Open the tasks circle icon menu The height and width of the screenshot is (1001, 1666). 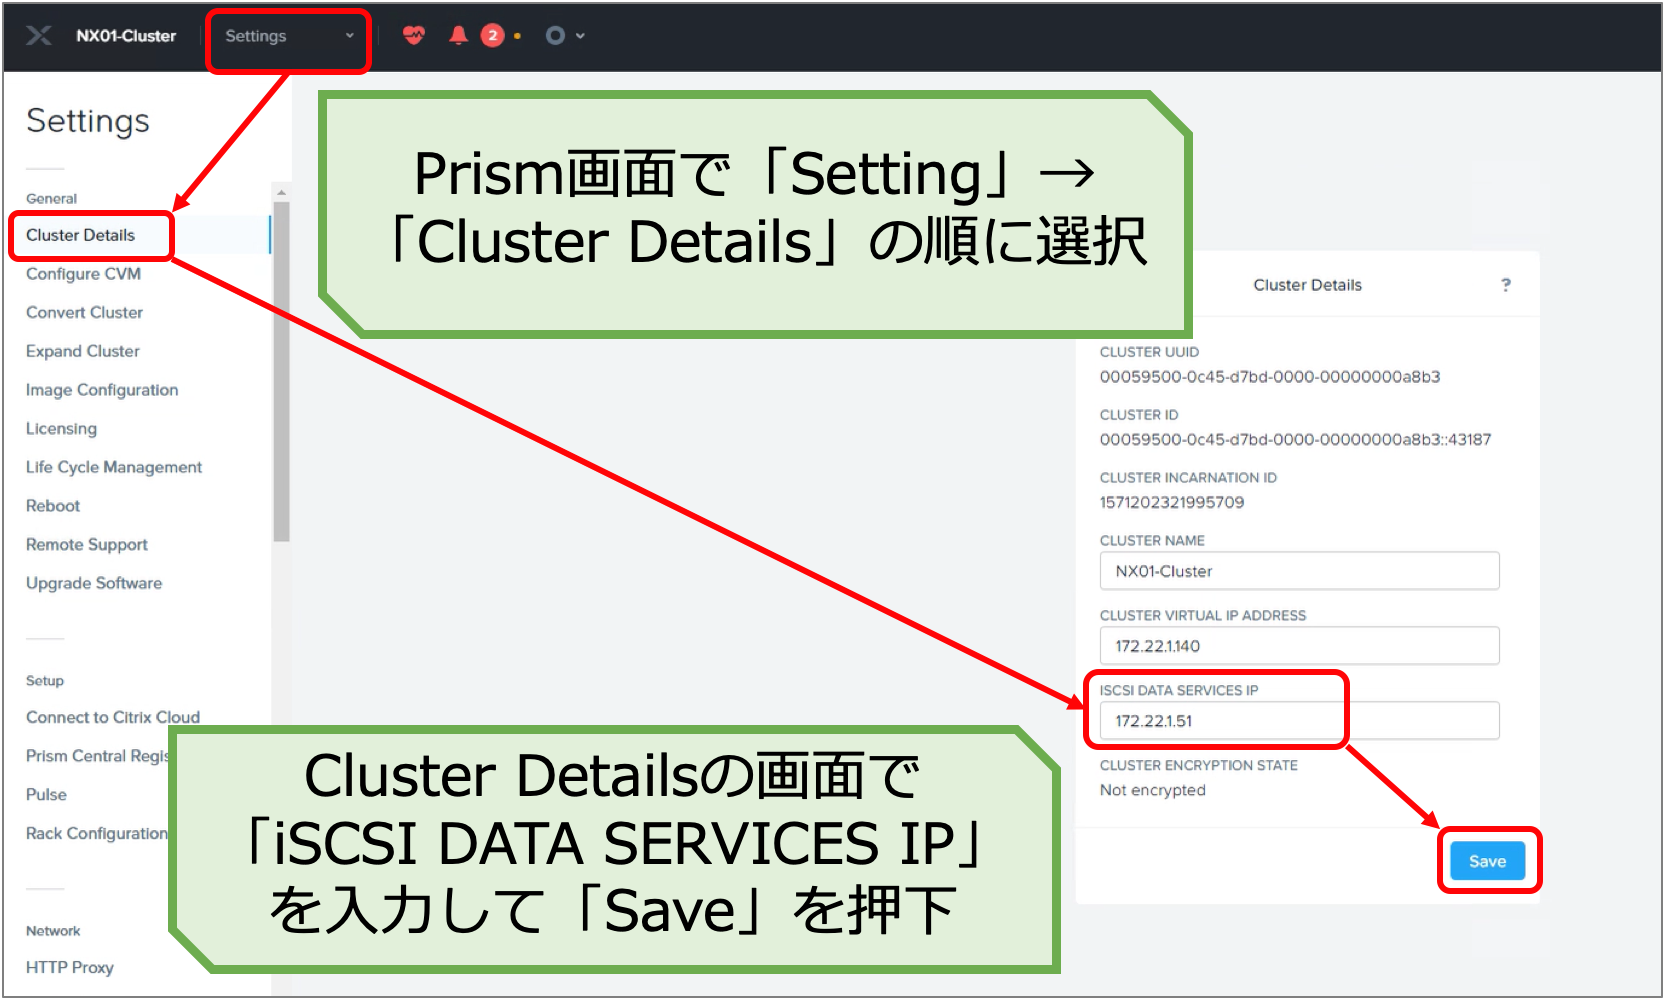click(x=555, y=36)
